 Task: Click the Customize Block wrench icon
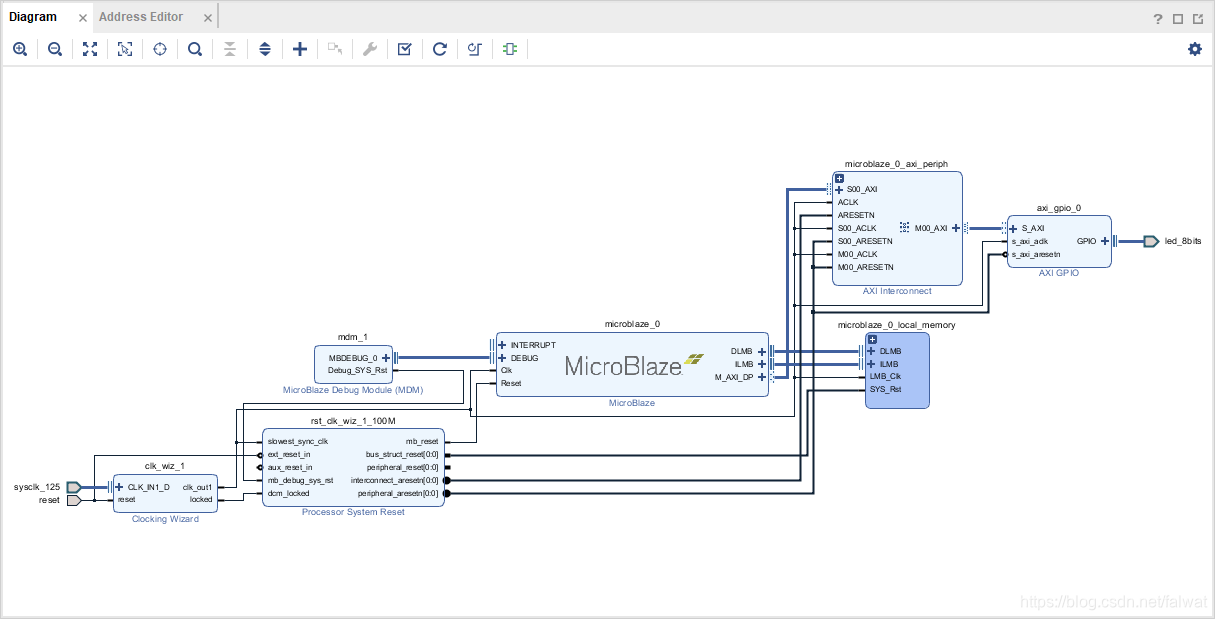370,49
